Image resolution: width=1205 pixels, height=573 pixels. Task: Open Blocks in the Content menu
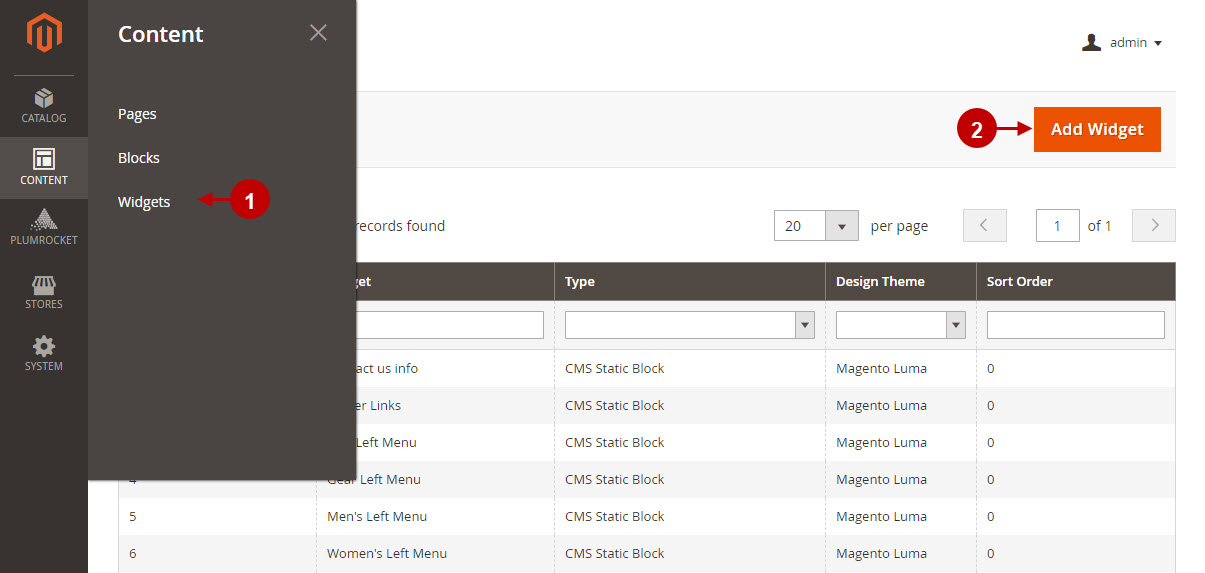(139, 158)
